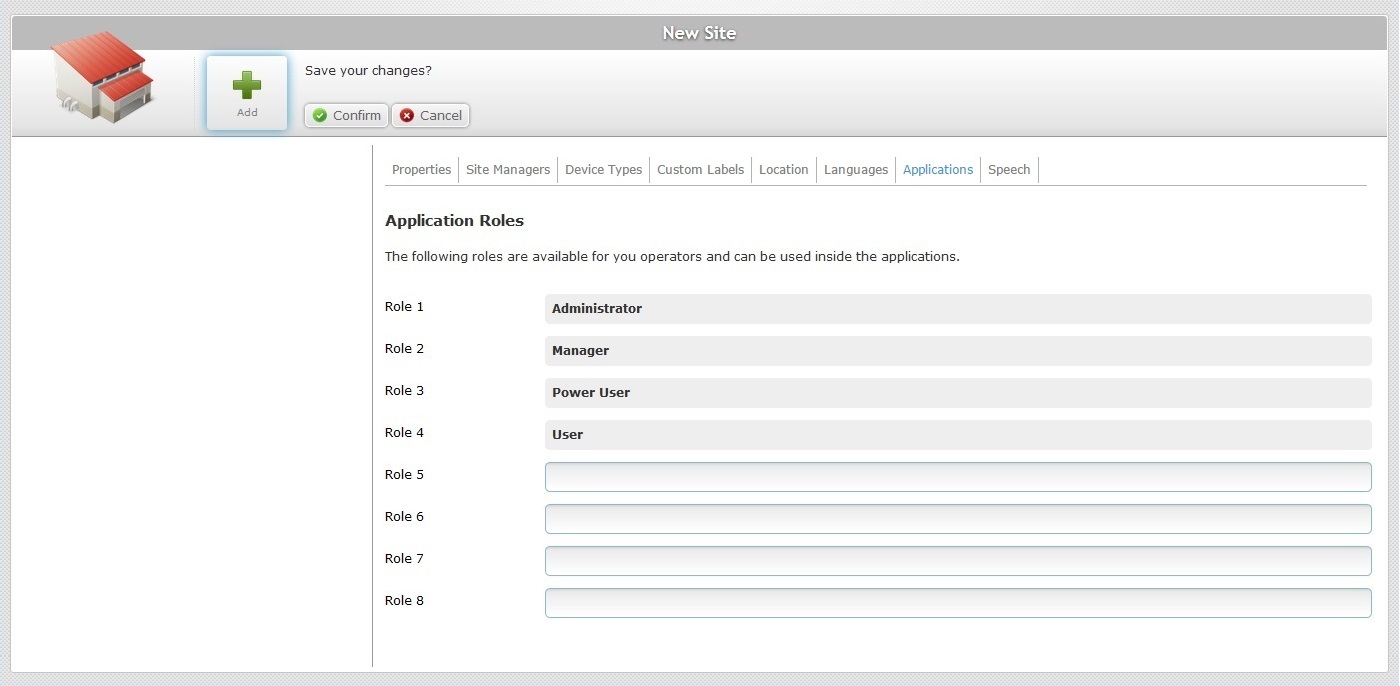This screenshot has width=1400, height=686.
Task: Click the Manager role field
Action: [958, 351]
